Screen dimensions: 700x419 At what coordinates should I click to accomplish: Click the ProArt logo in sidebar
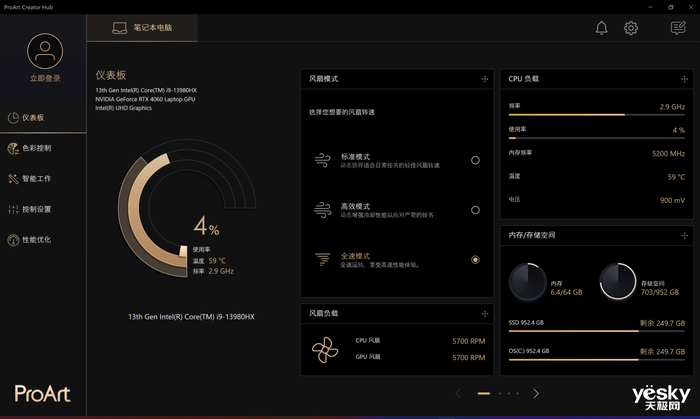tap(42, 394)
